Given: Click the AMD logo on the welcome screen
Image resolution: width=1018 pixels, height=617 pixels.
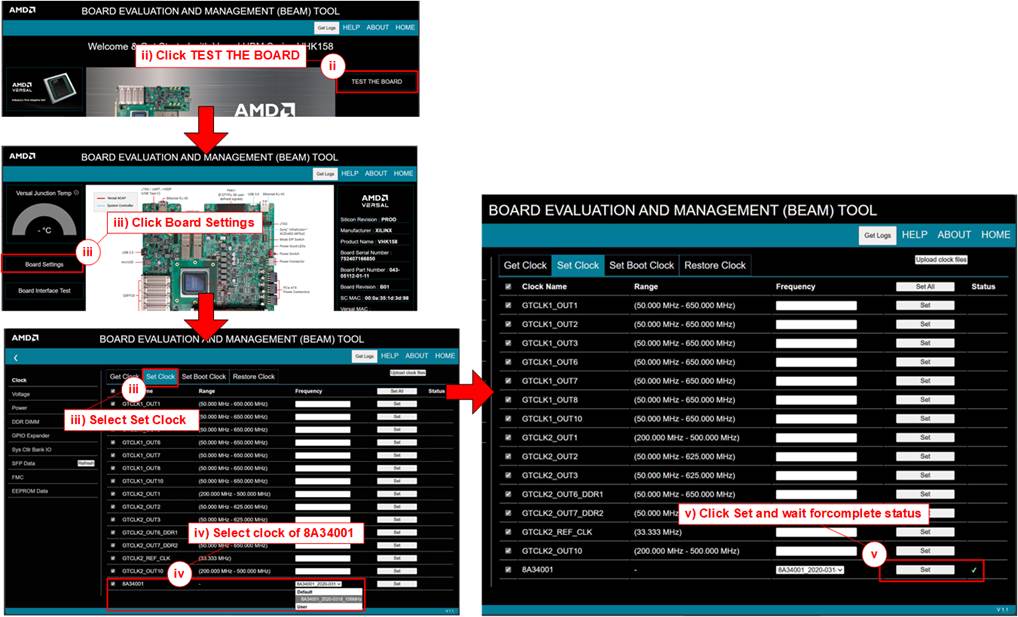Looking at the screenshot, I should point(22,10).
